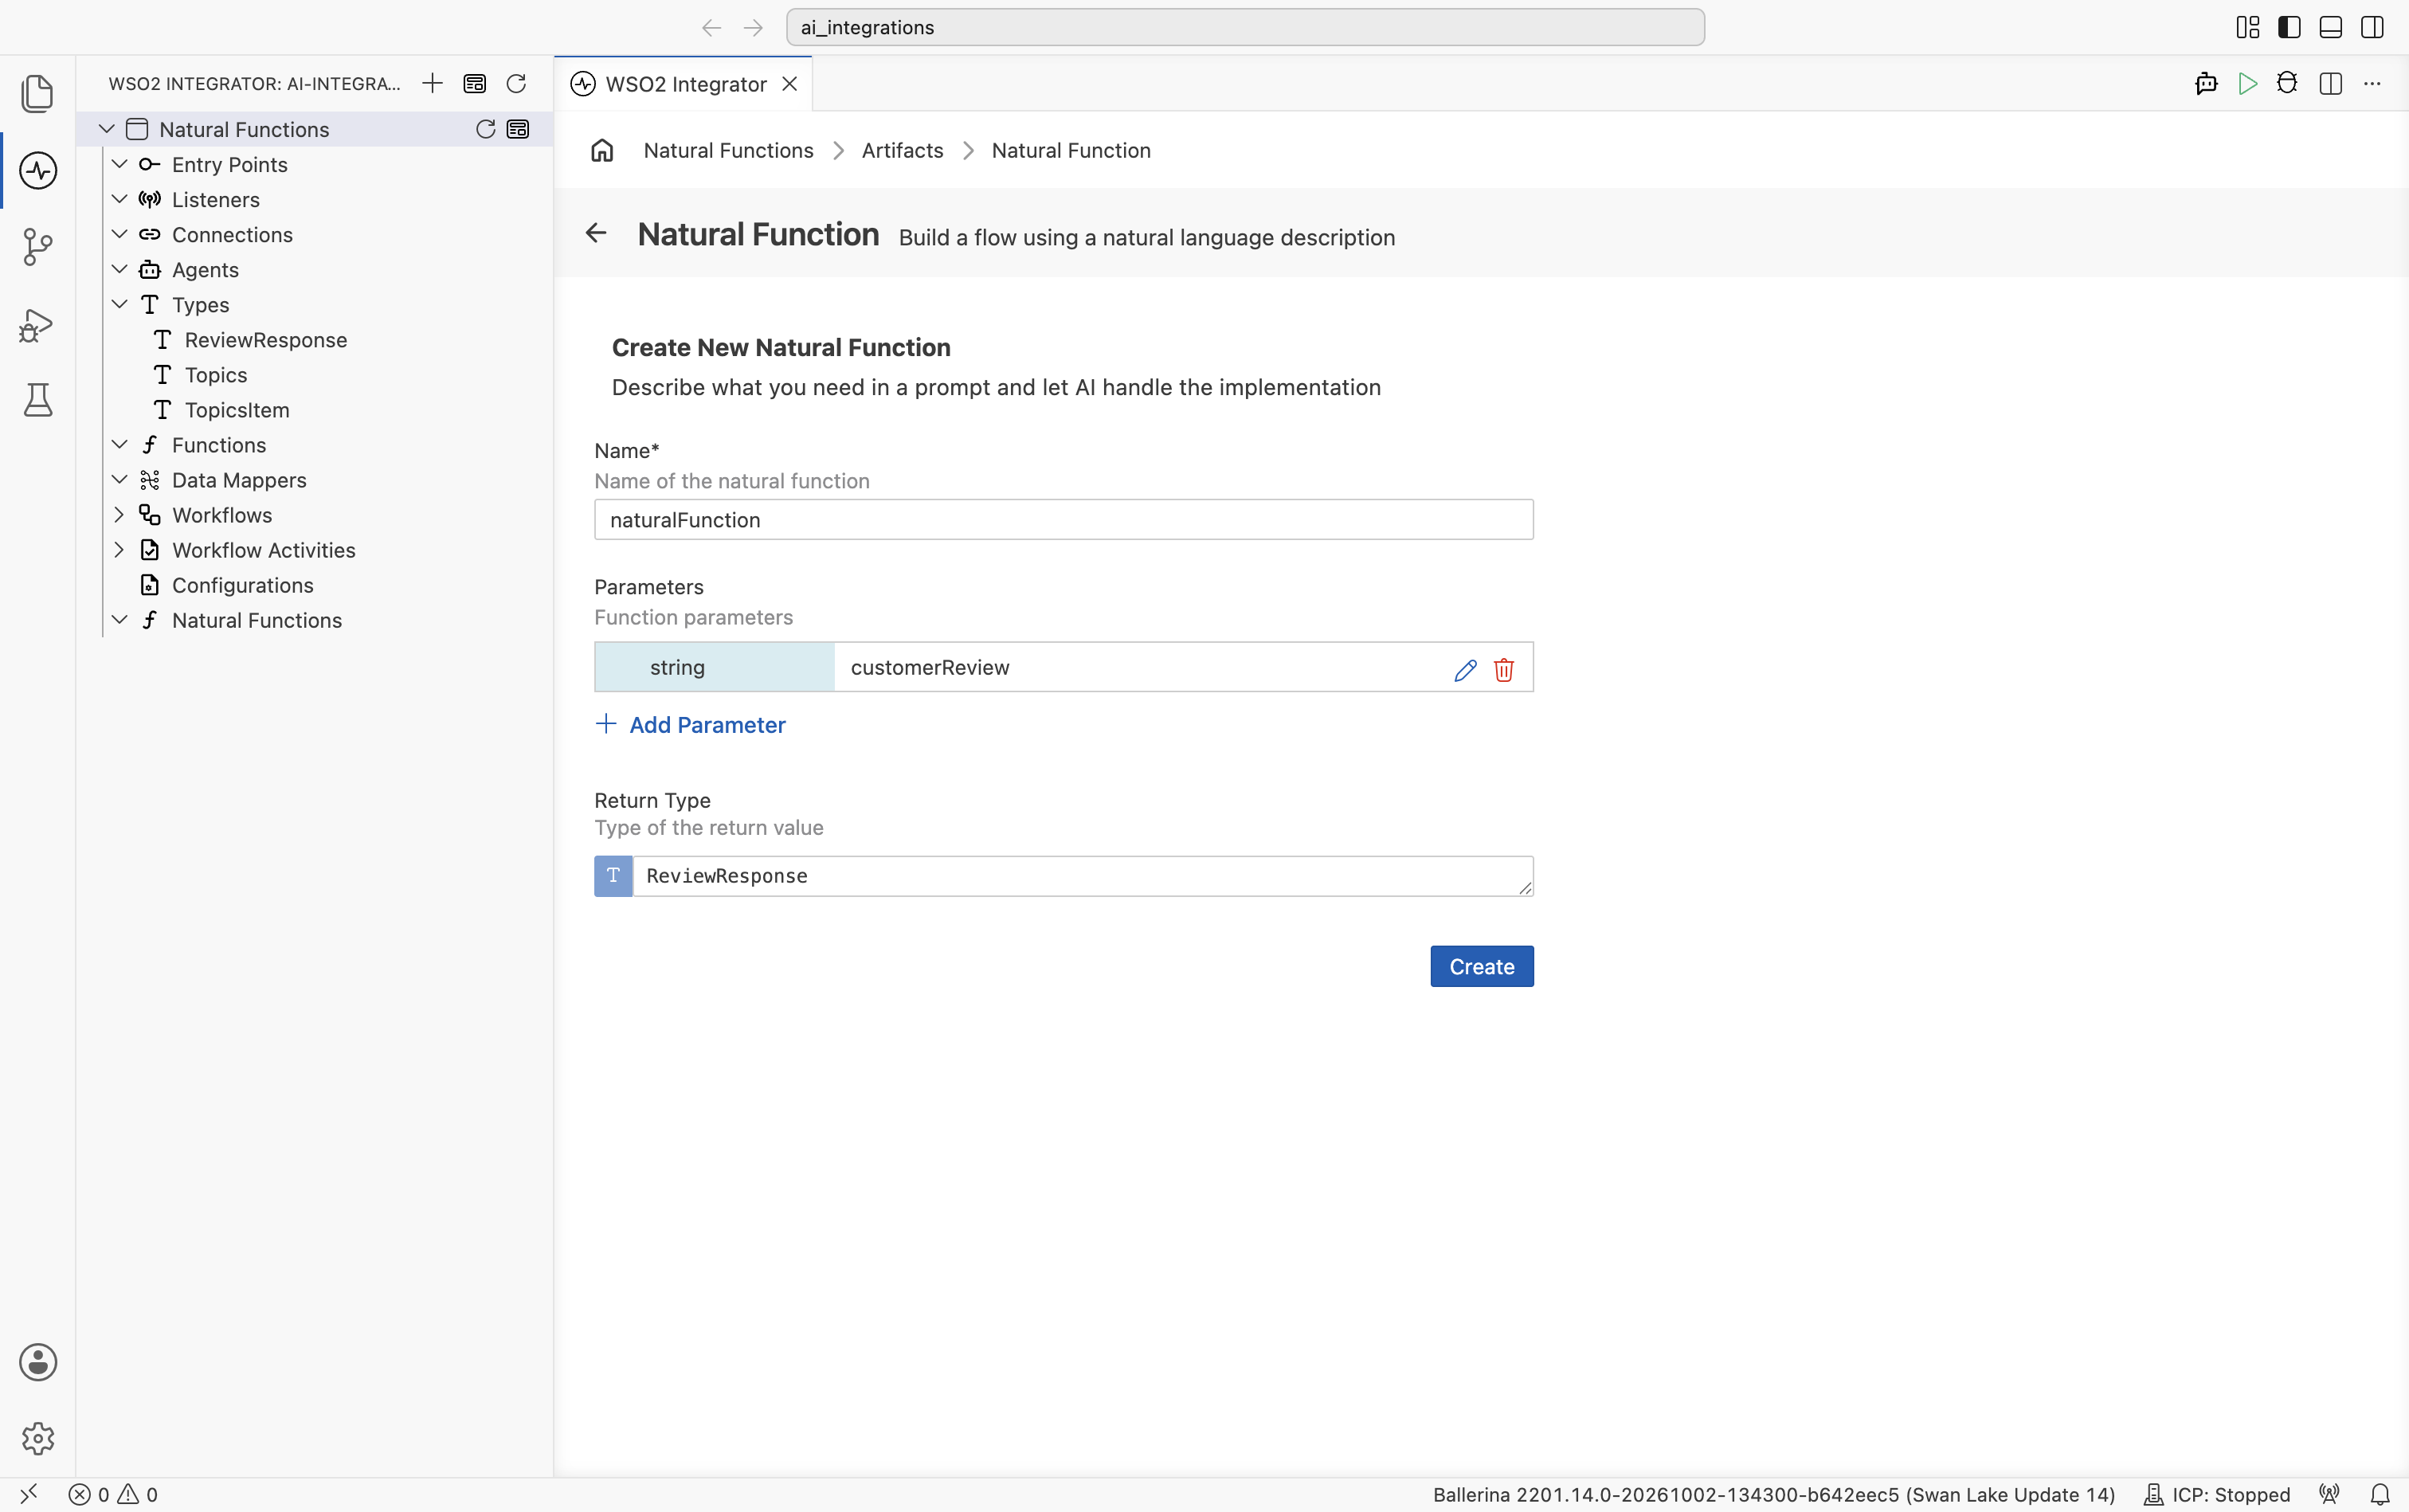Viewport: 2409px width, 1512px height.
Task: Delete the customerReview parameter
Action: (1504, 669)
